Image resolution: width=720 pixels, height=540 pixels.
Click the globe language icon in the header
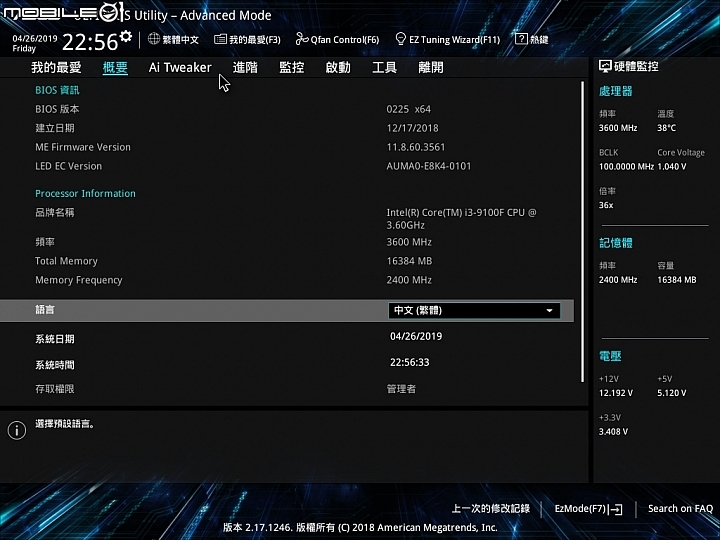click(154, 39)
